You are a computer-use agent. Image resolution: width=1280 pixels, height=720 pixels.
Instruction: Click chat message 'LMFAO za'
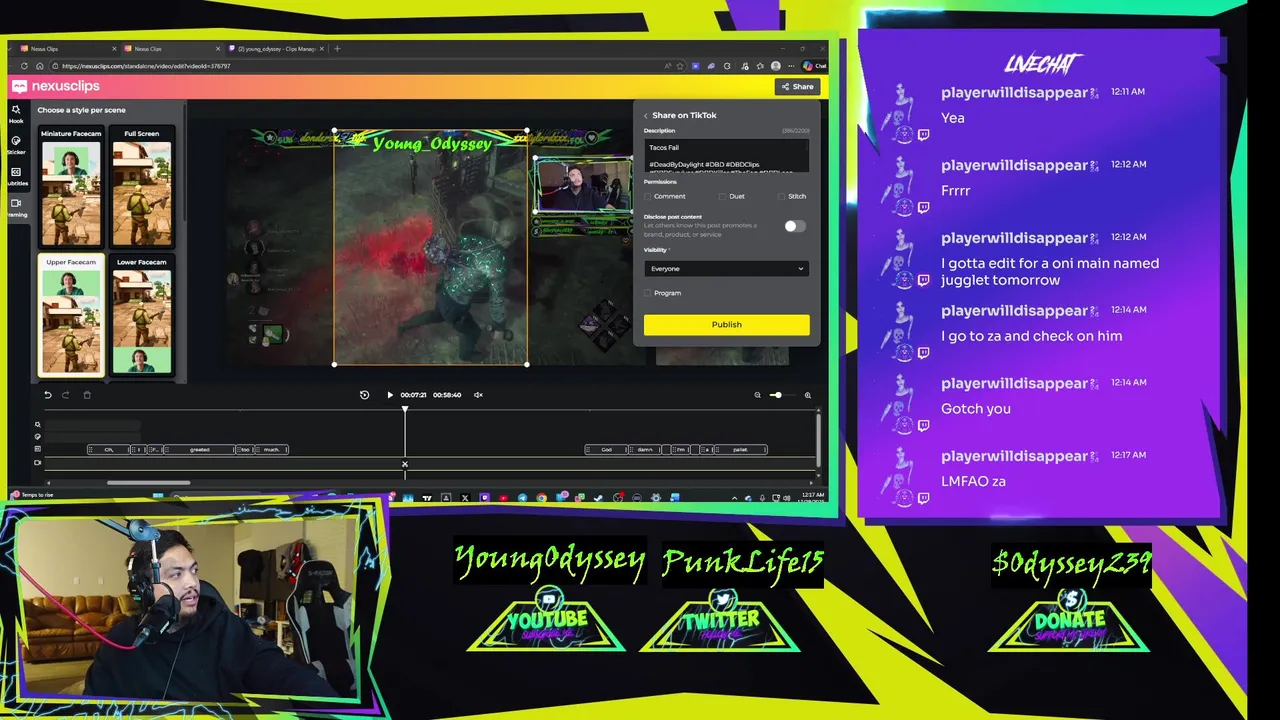pos(973,481)
